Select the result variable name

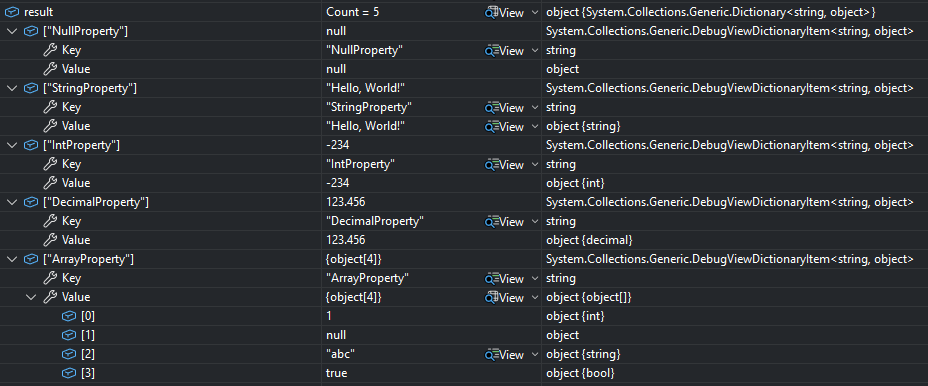click(38, 12)
